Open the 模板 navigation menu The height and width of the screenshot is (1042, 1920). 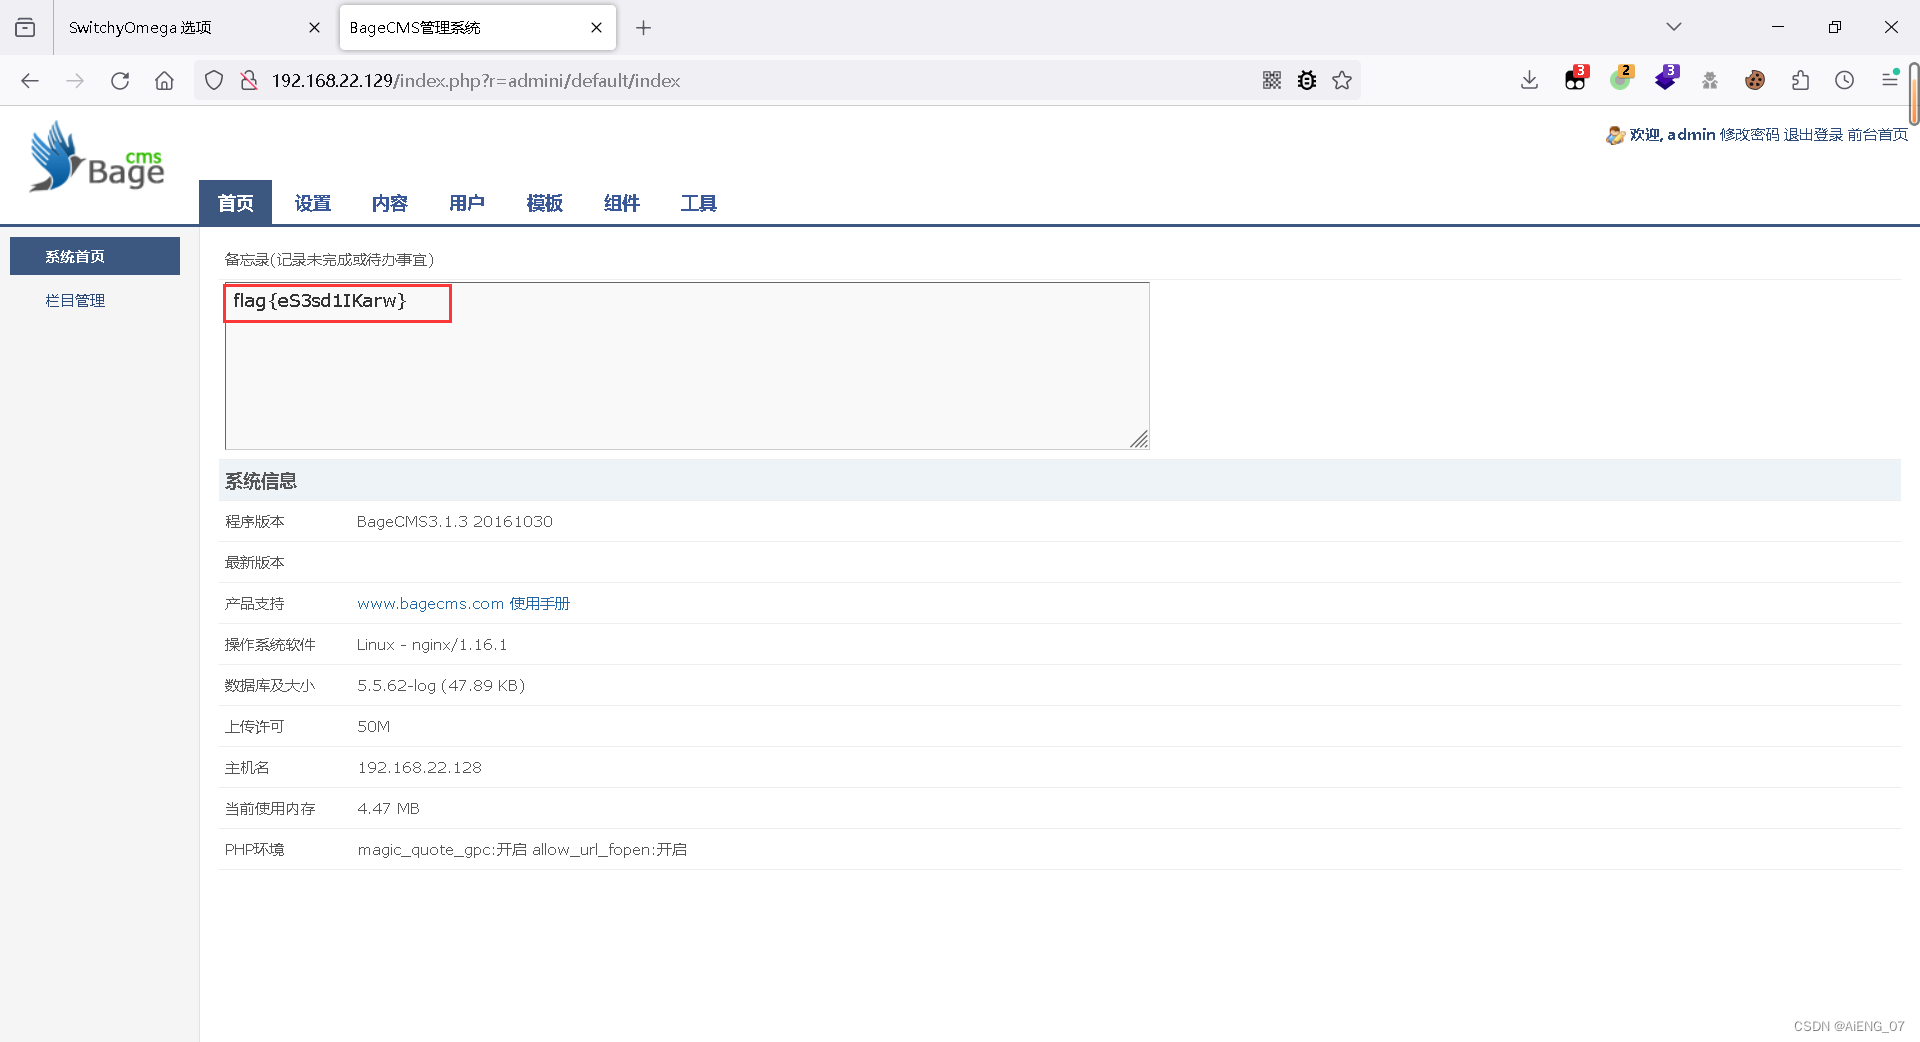(544, 203)
